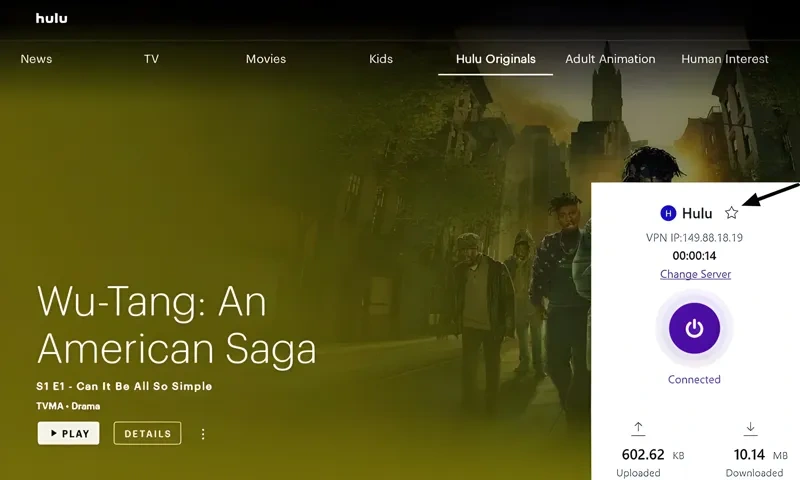This screenshot has width=800, height=480.
Task: Go to the Adult Animation tab
Action: (610, 59)
